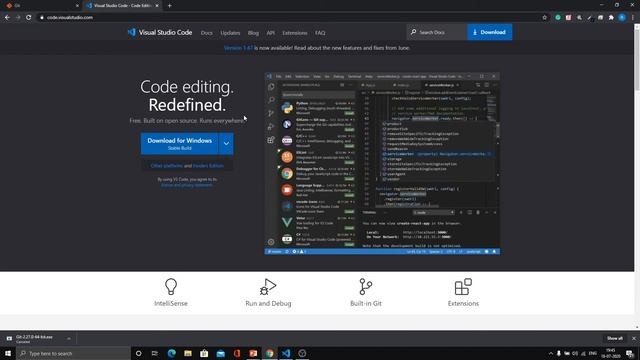Go to the Blog menu item
The image size is (640, 360).
pos(253,33)
